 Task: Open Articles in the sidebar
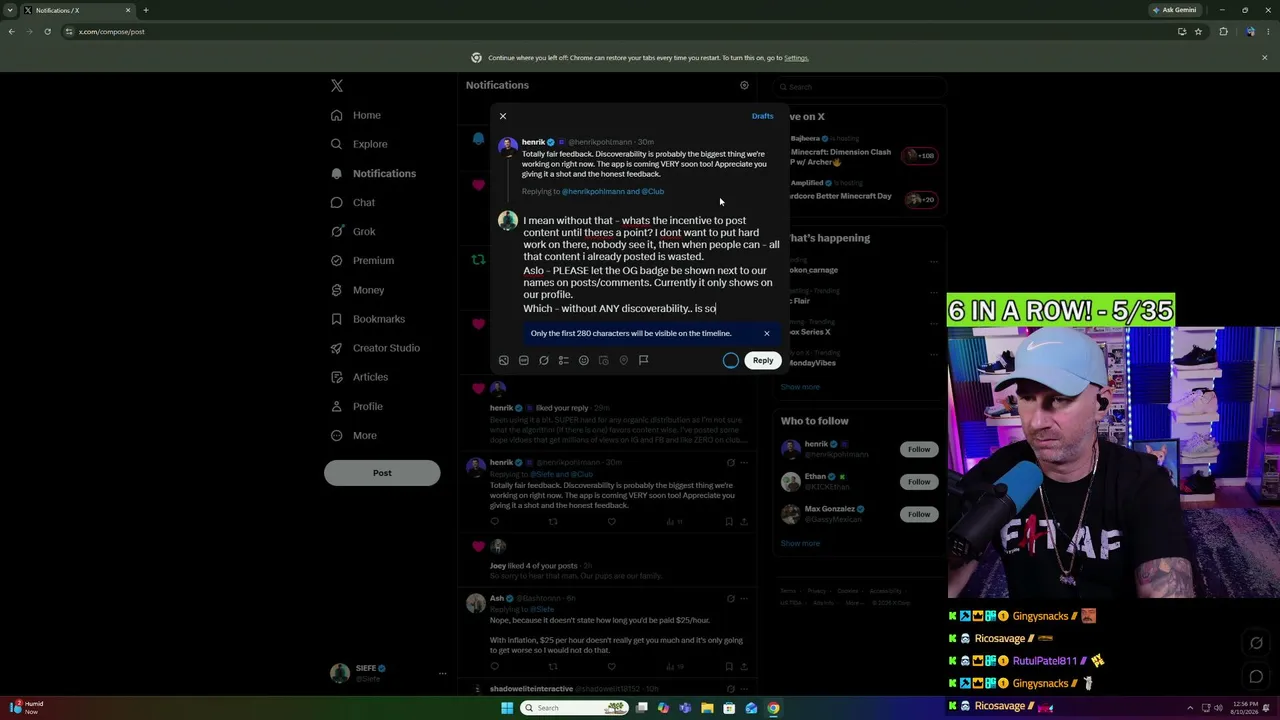(359, 377)
